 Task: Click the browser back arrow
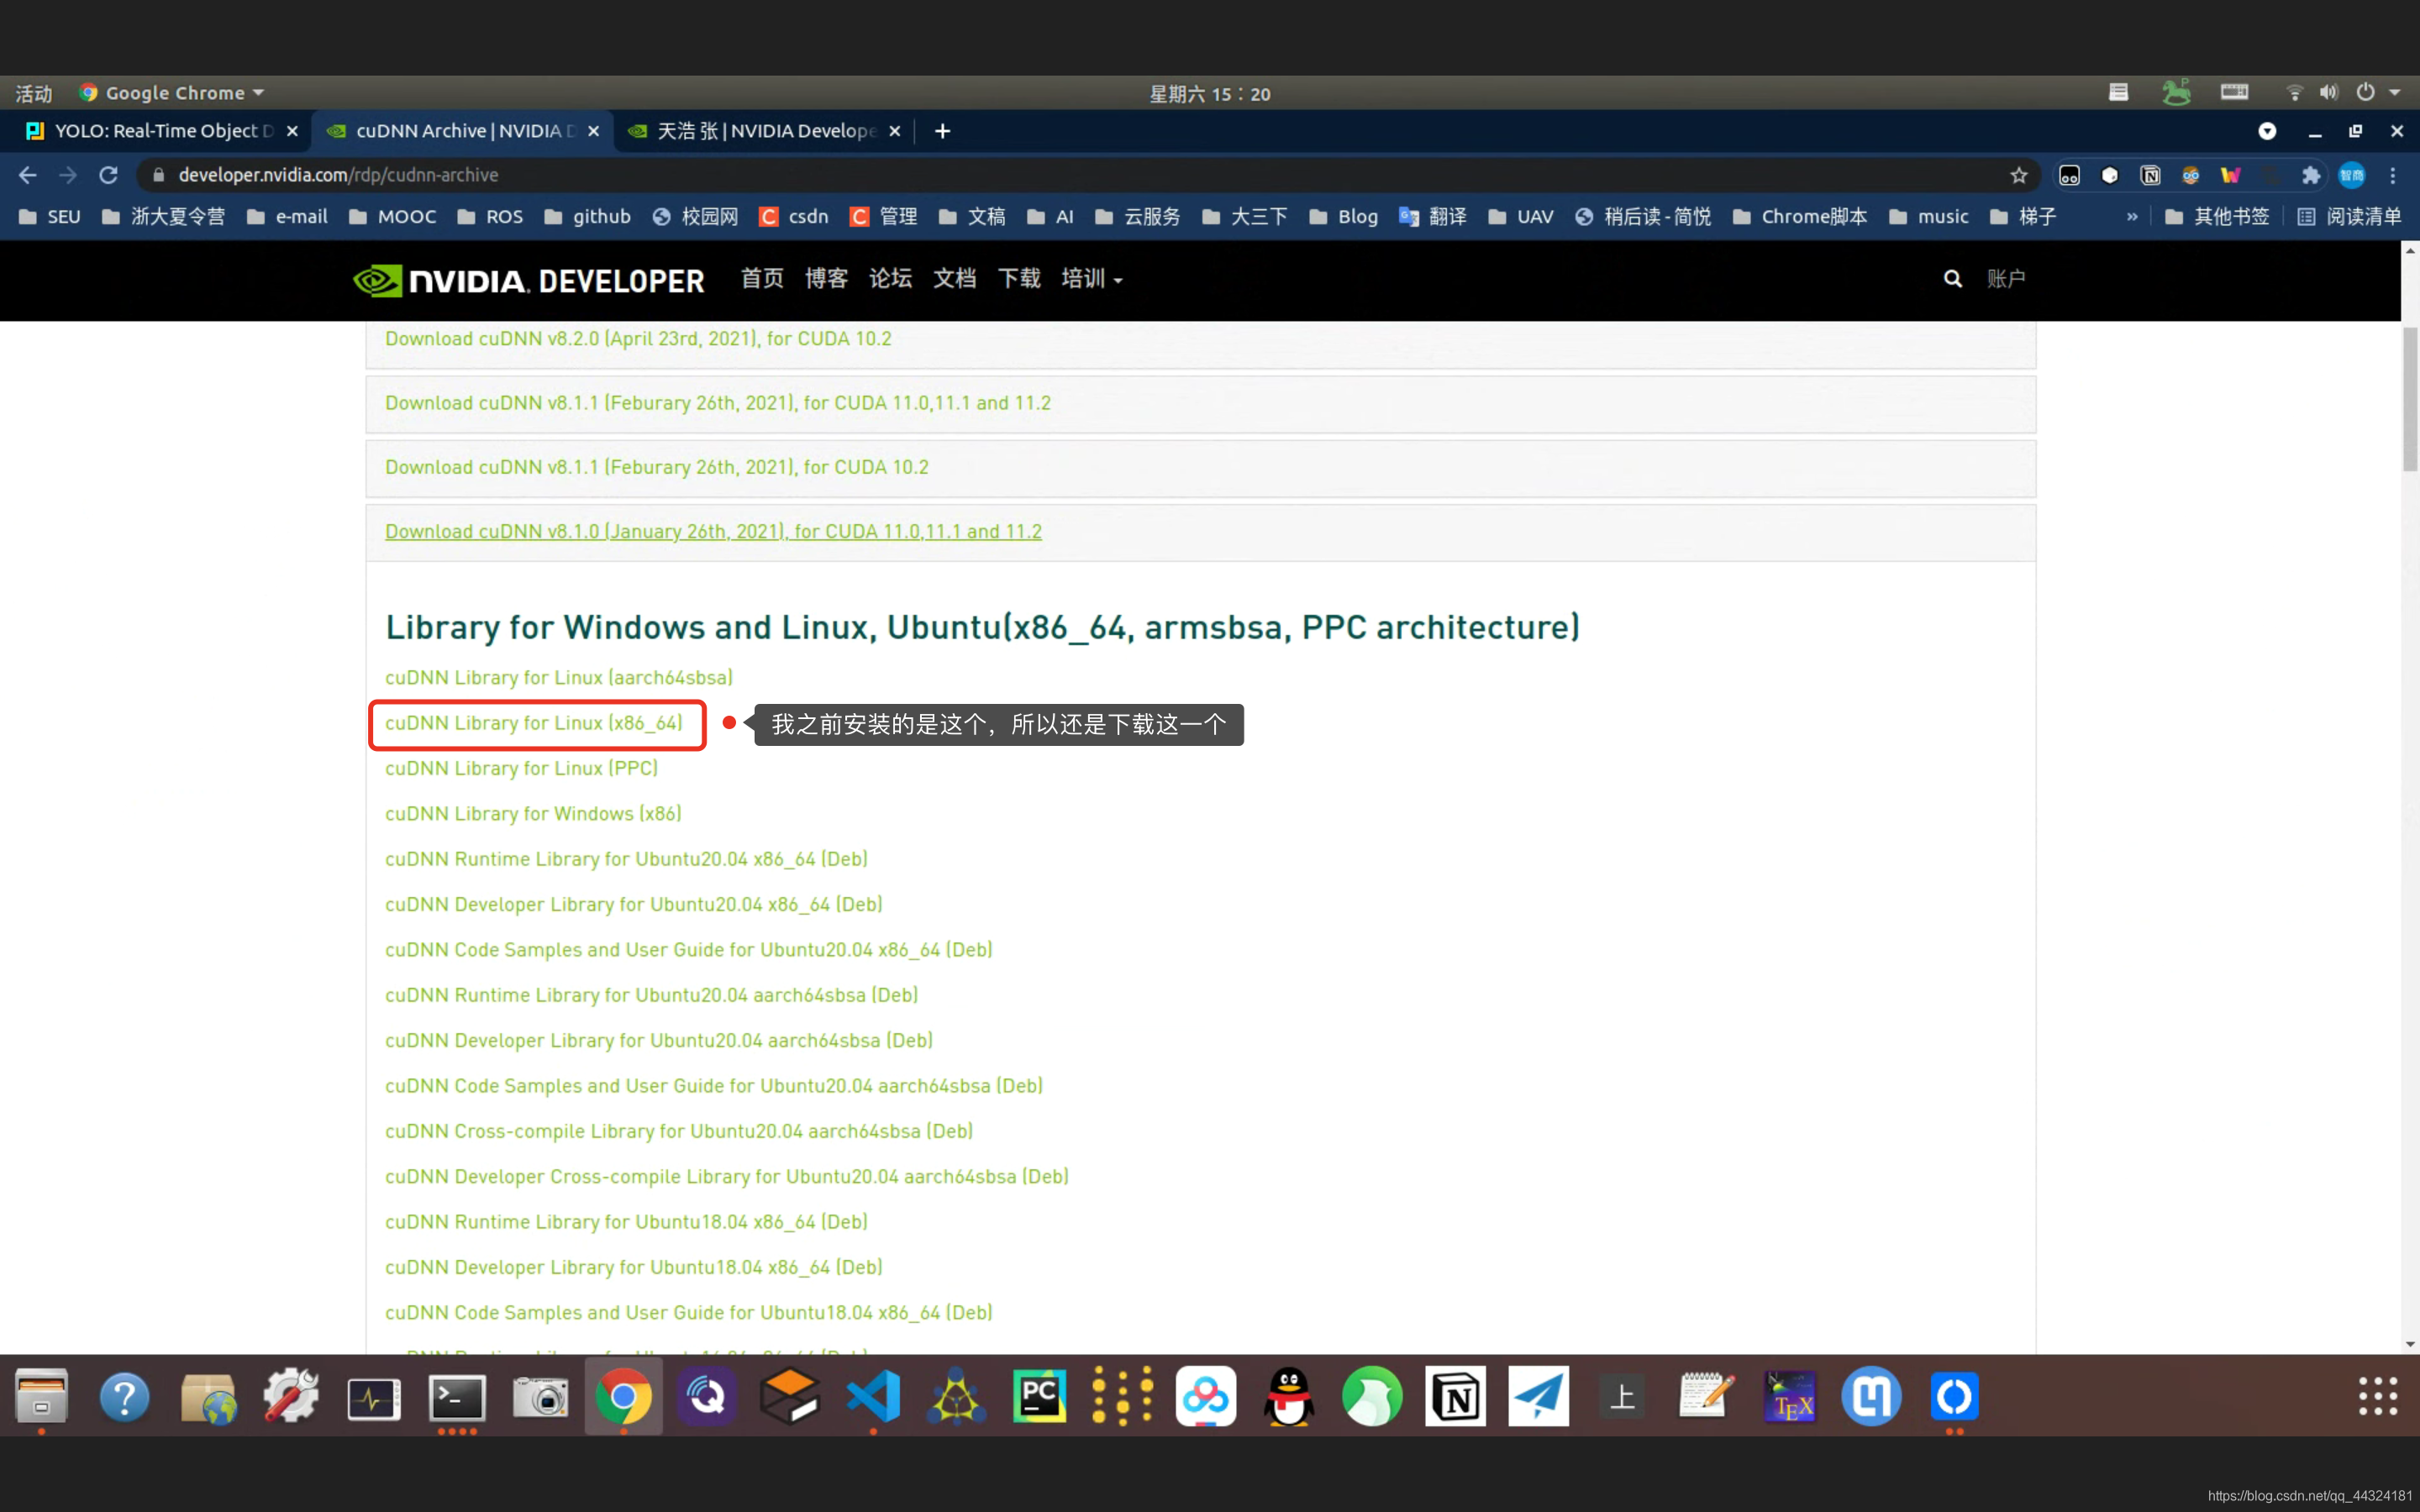(x=27, y=175)
